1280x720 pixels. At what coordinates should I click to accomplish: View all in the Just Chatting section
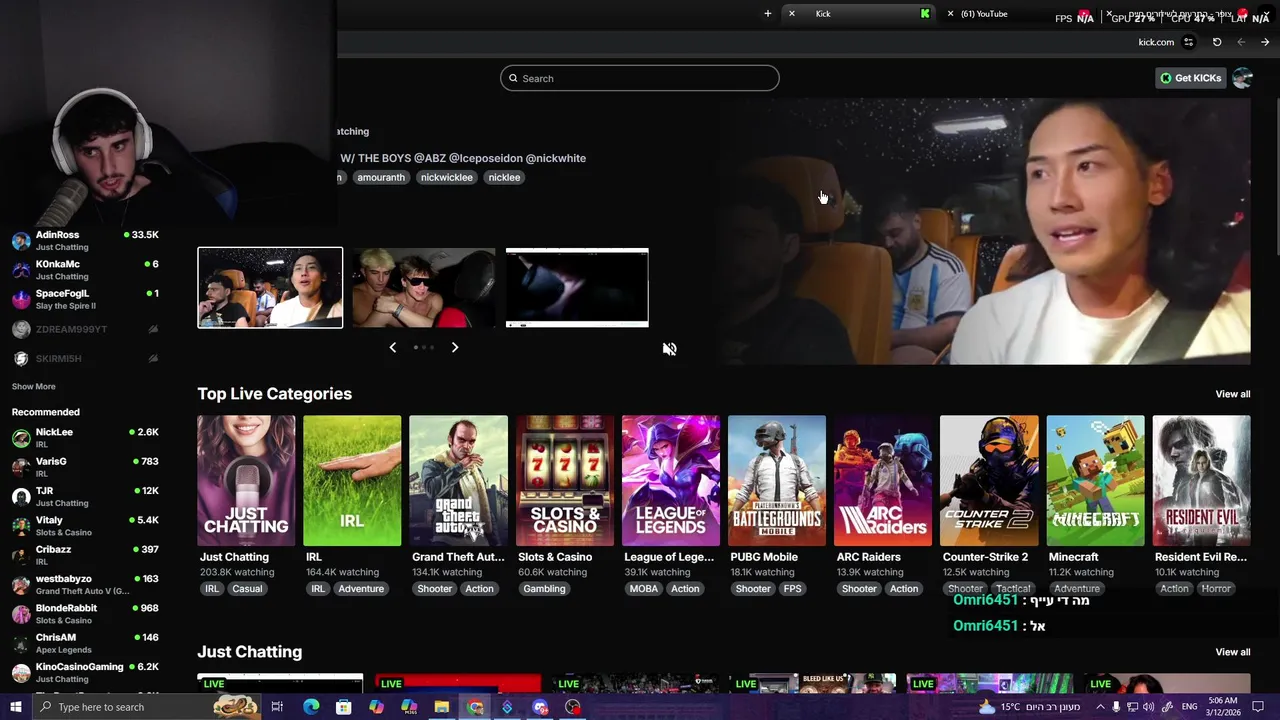pos(1232,652)
